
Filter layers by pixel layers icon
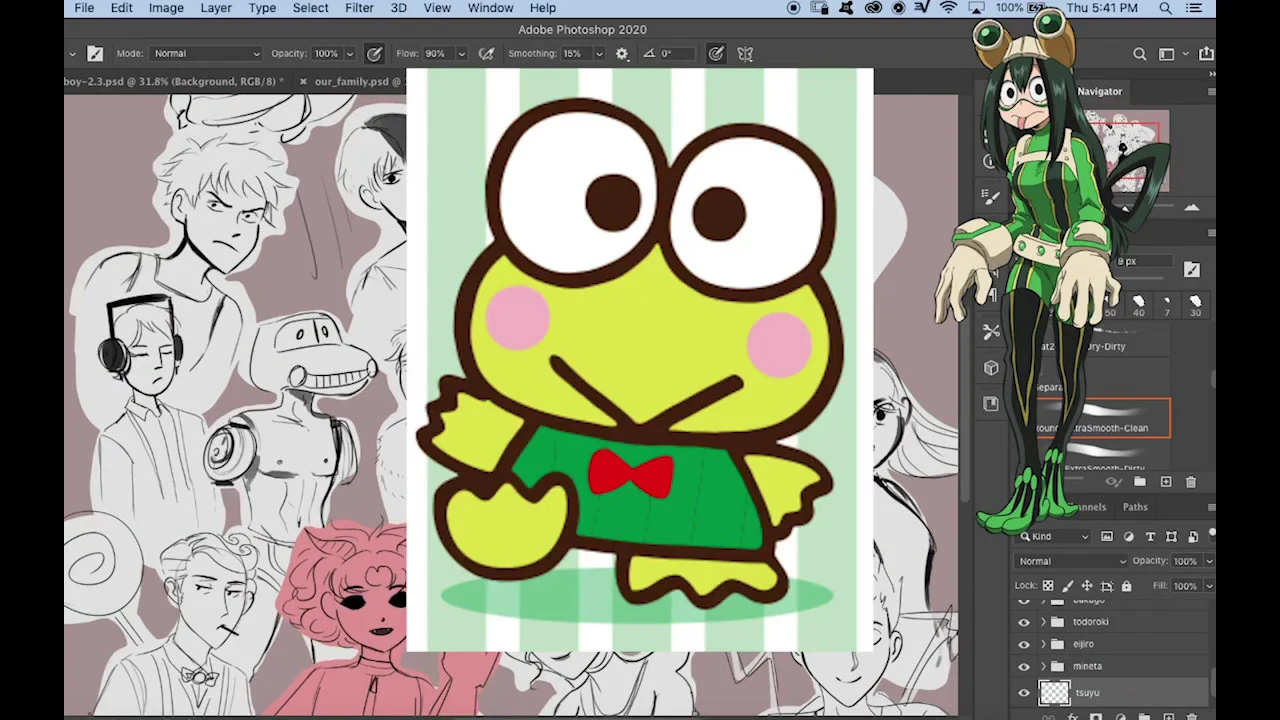click(x=1107, y=537)
